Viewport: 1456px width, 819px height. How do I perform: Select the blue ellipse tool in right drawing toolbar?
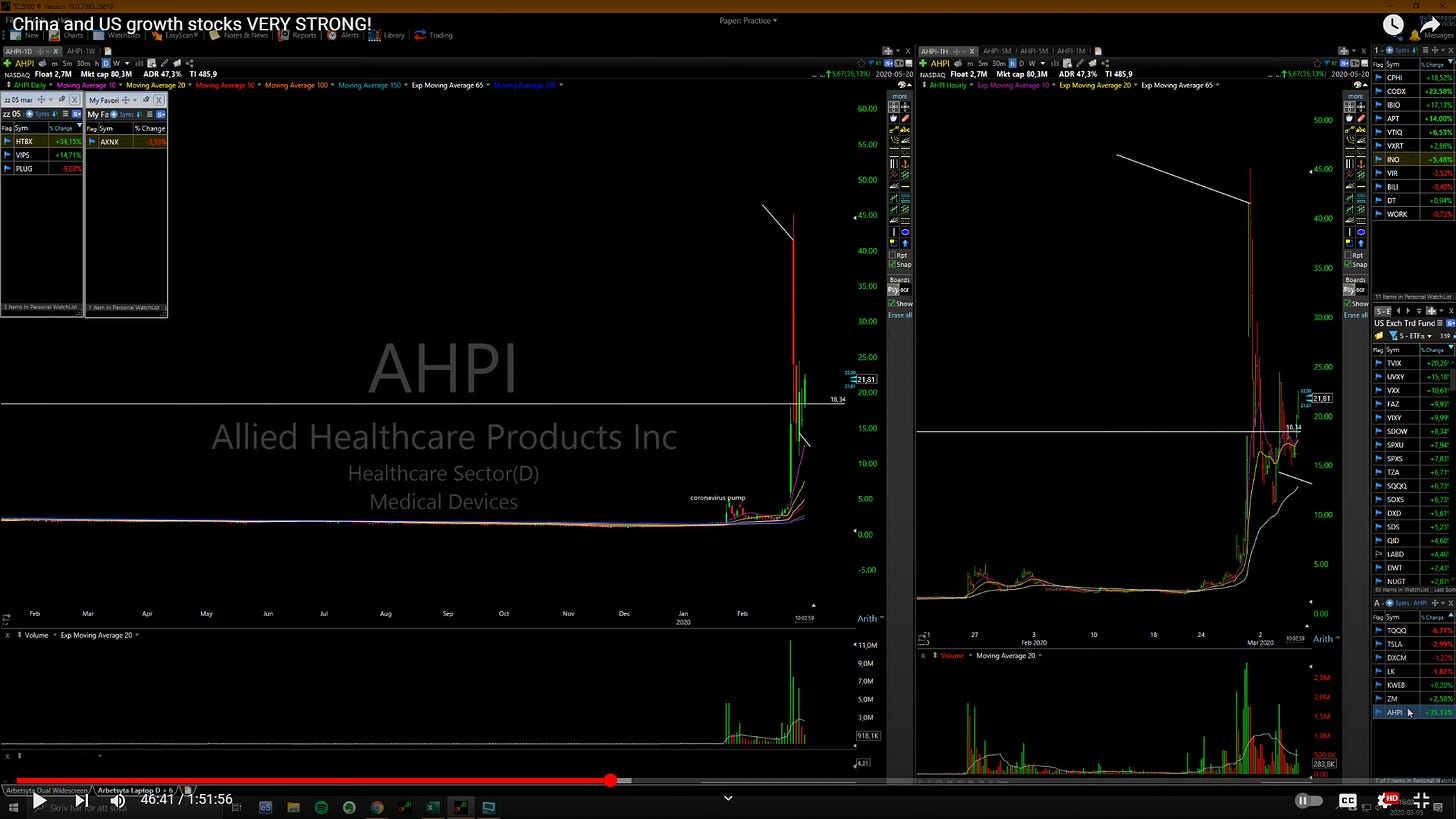tap(1361, 232)
